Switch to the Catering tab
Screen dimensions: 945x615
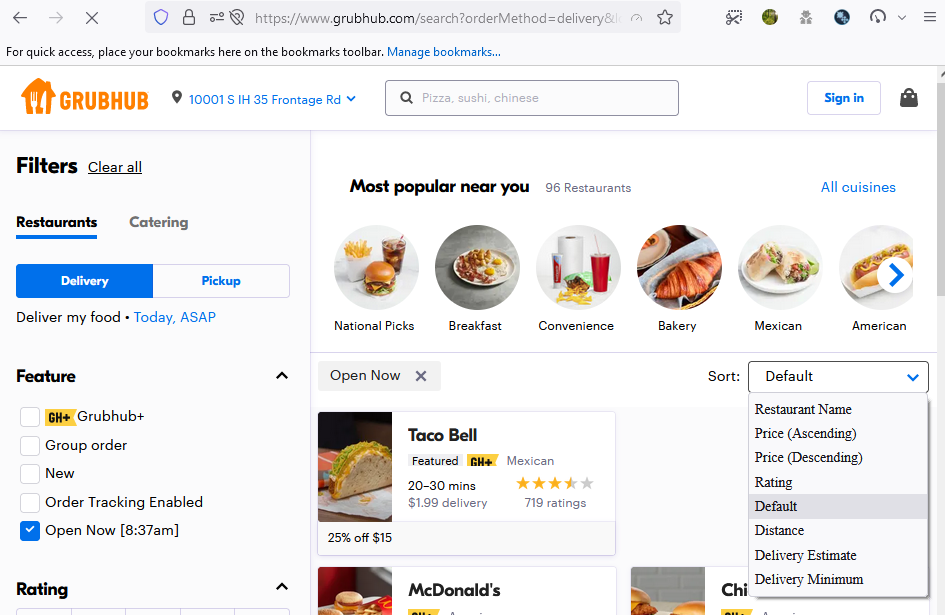click(158, 222)
